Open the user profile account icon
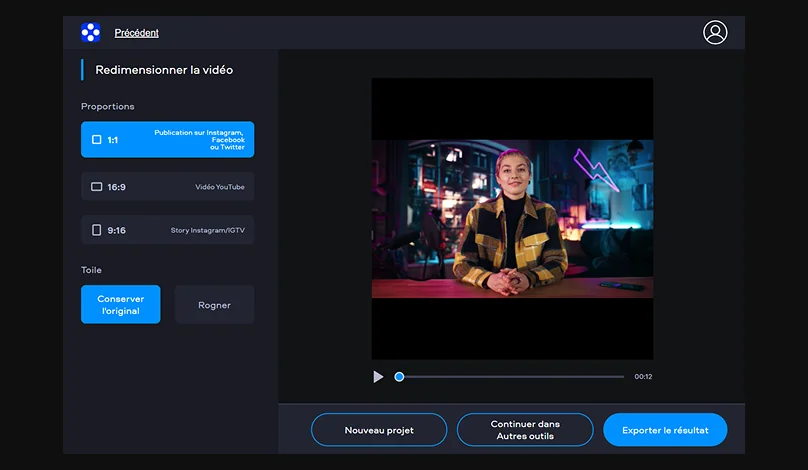 [x=715, y=32]
